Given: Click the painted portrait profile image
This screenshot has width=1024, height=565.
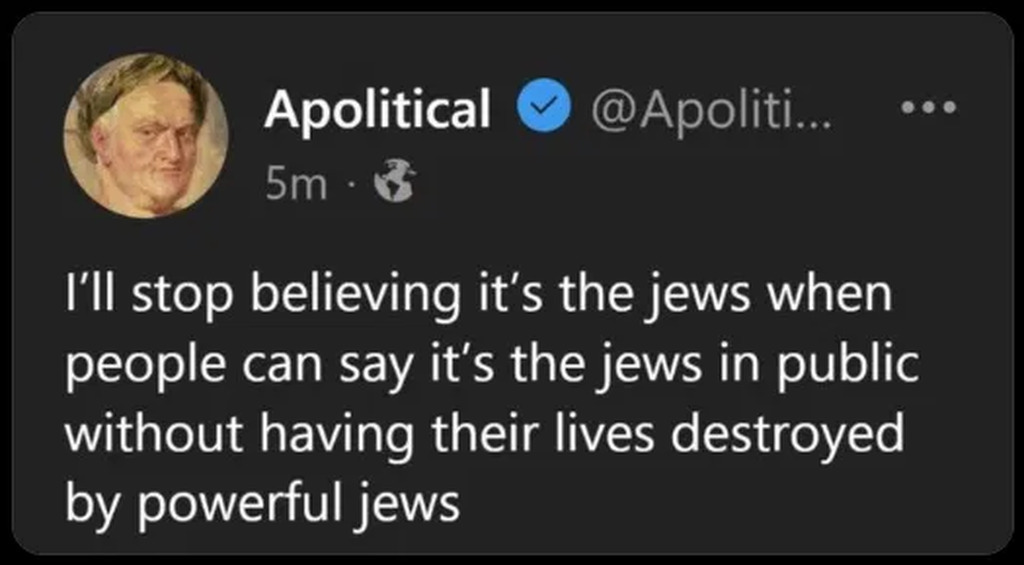Looking at the screenshot, I should 146,134.
